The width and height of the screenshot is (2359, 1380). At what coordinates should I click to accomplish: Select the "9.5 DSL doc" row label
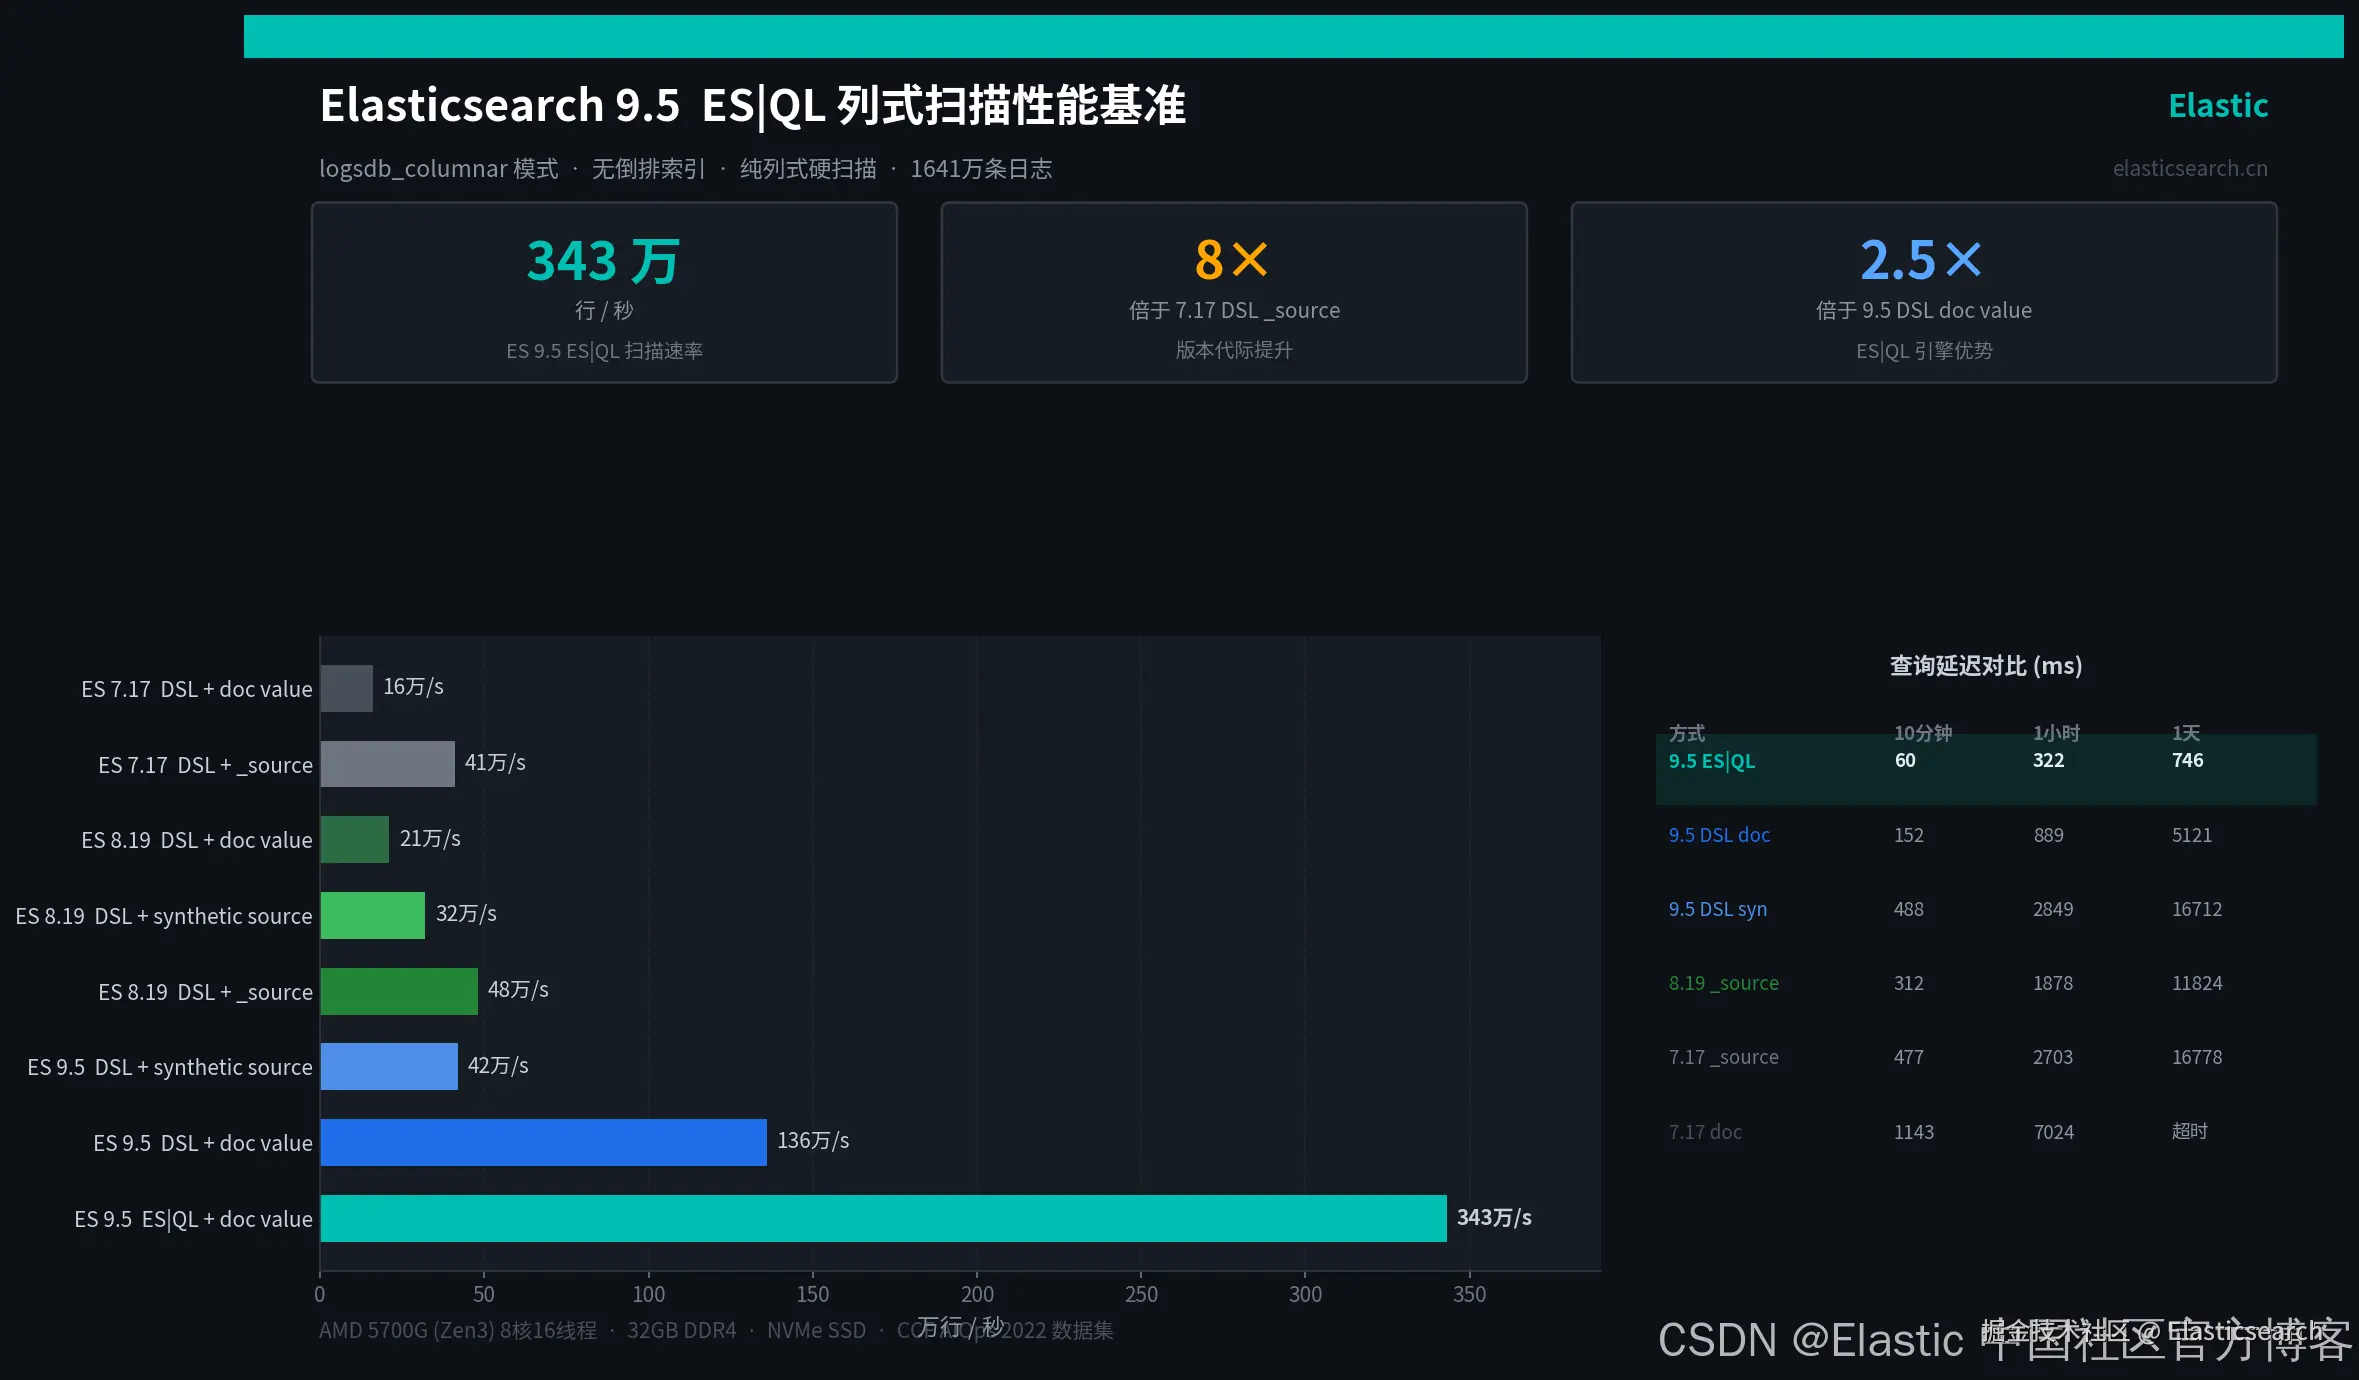click(1719, 835)
